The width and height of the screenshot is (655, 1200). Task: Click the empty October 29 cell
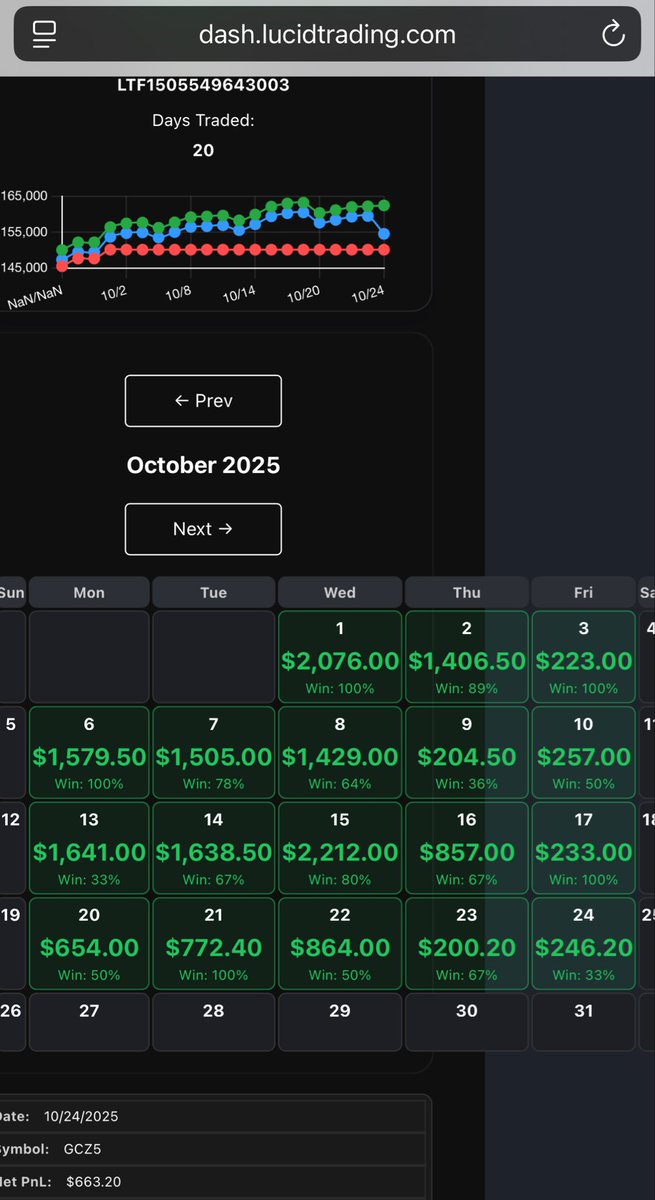[x=340, y=1022]
